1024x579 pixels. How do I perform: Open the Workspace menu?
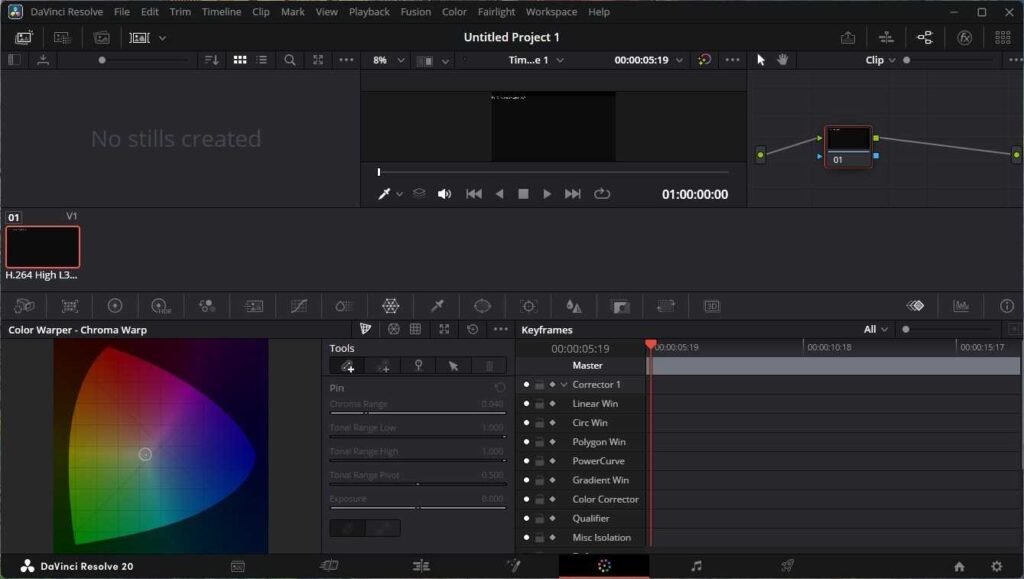[551, 11]
